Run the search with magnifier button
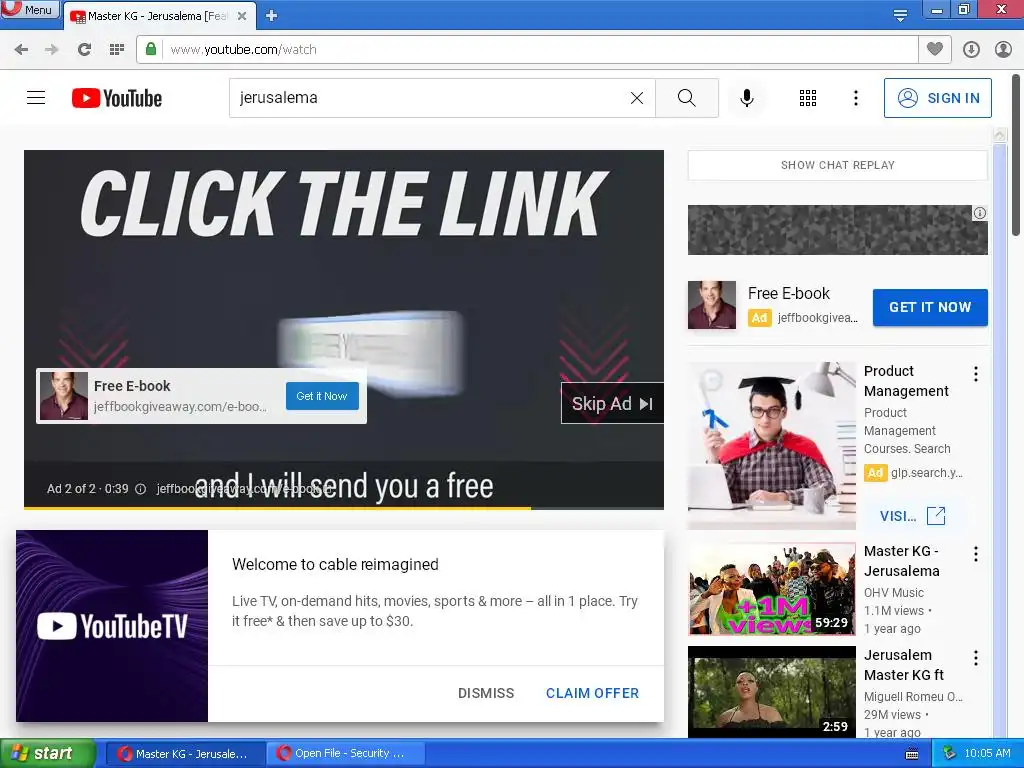Screen dimensions: 1024x768 point(686,98)
